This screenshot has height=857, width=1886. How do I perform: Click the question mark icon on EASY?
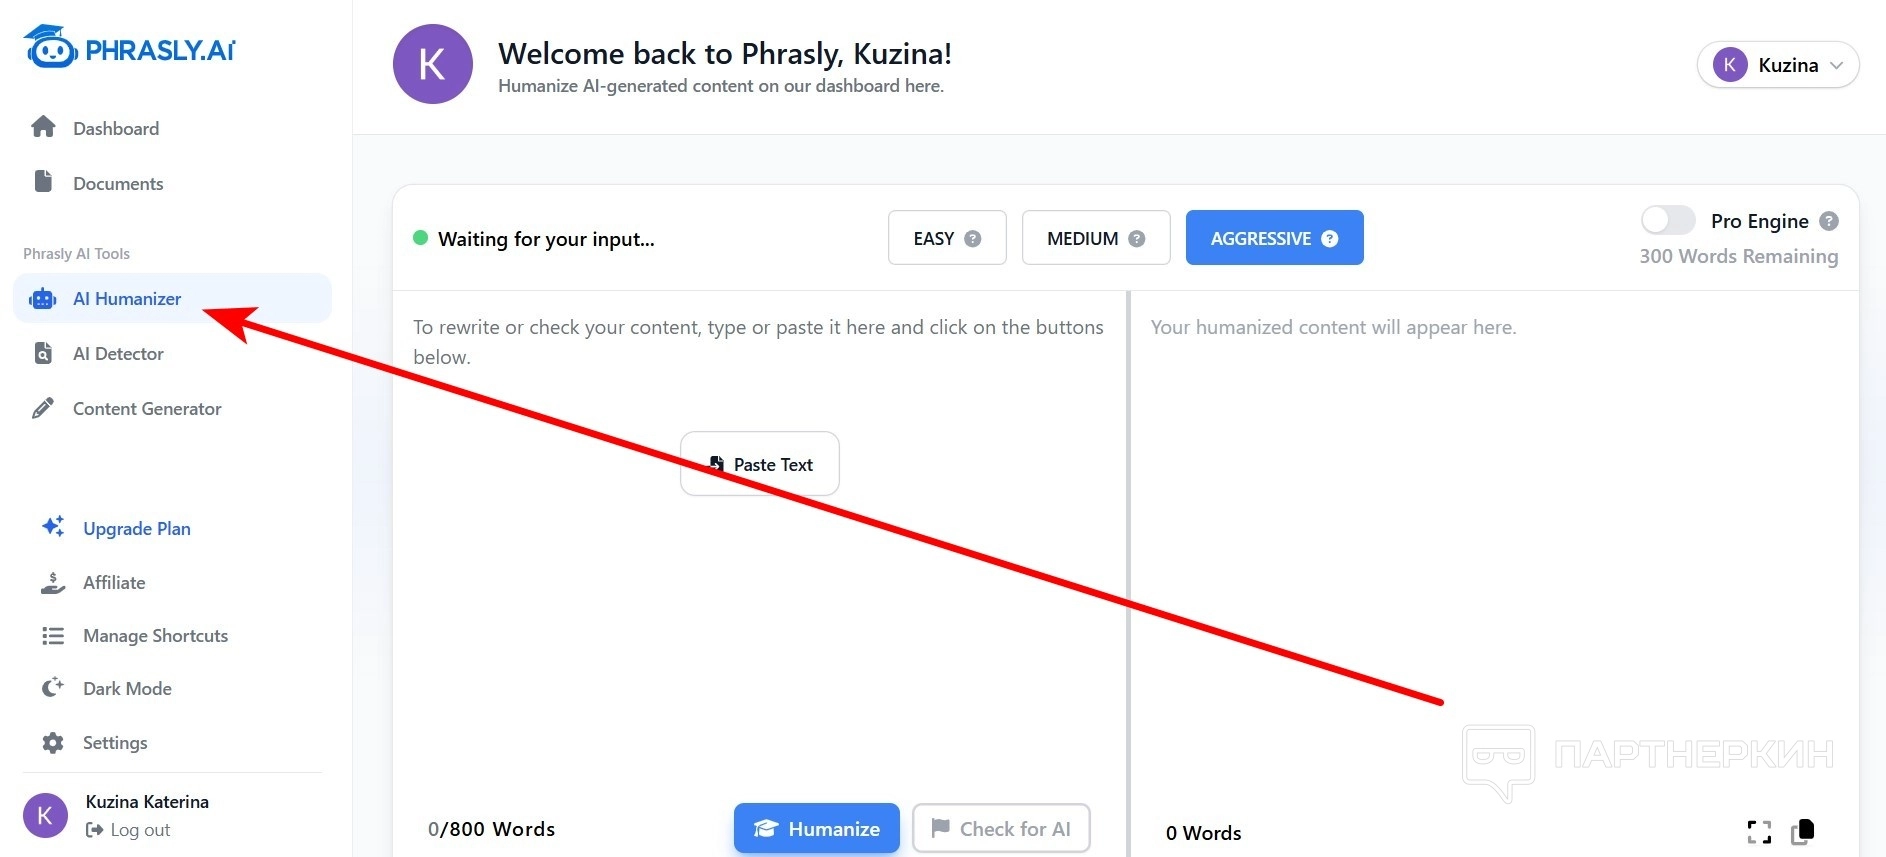tap(972, 239)
